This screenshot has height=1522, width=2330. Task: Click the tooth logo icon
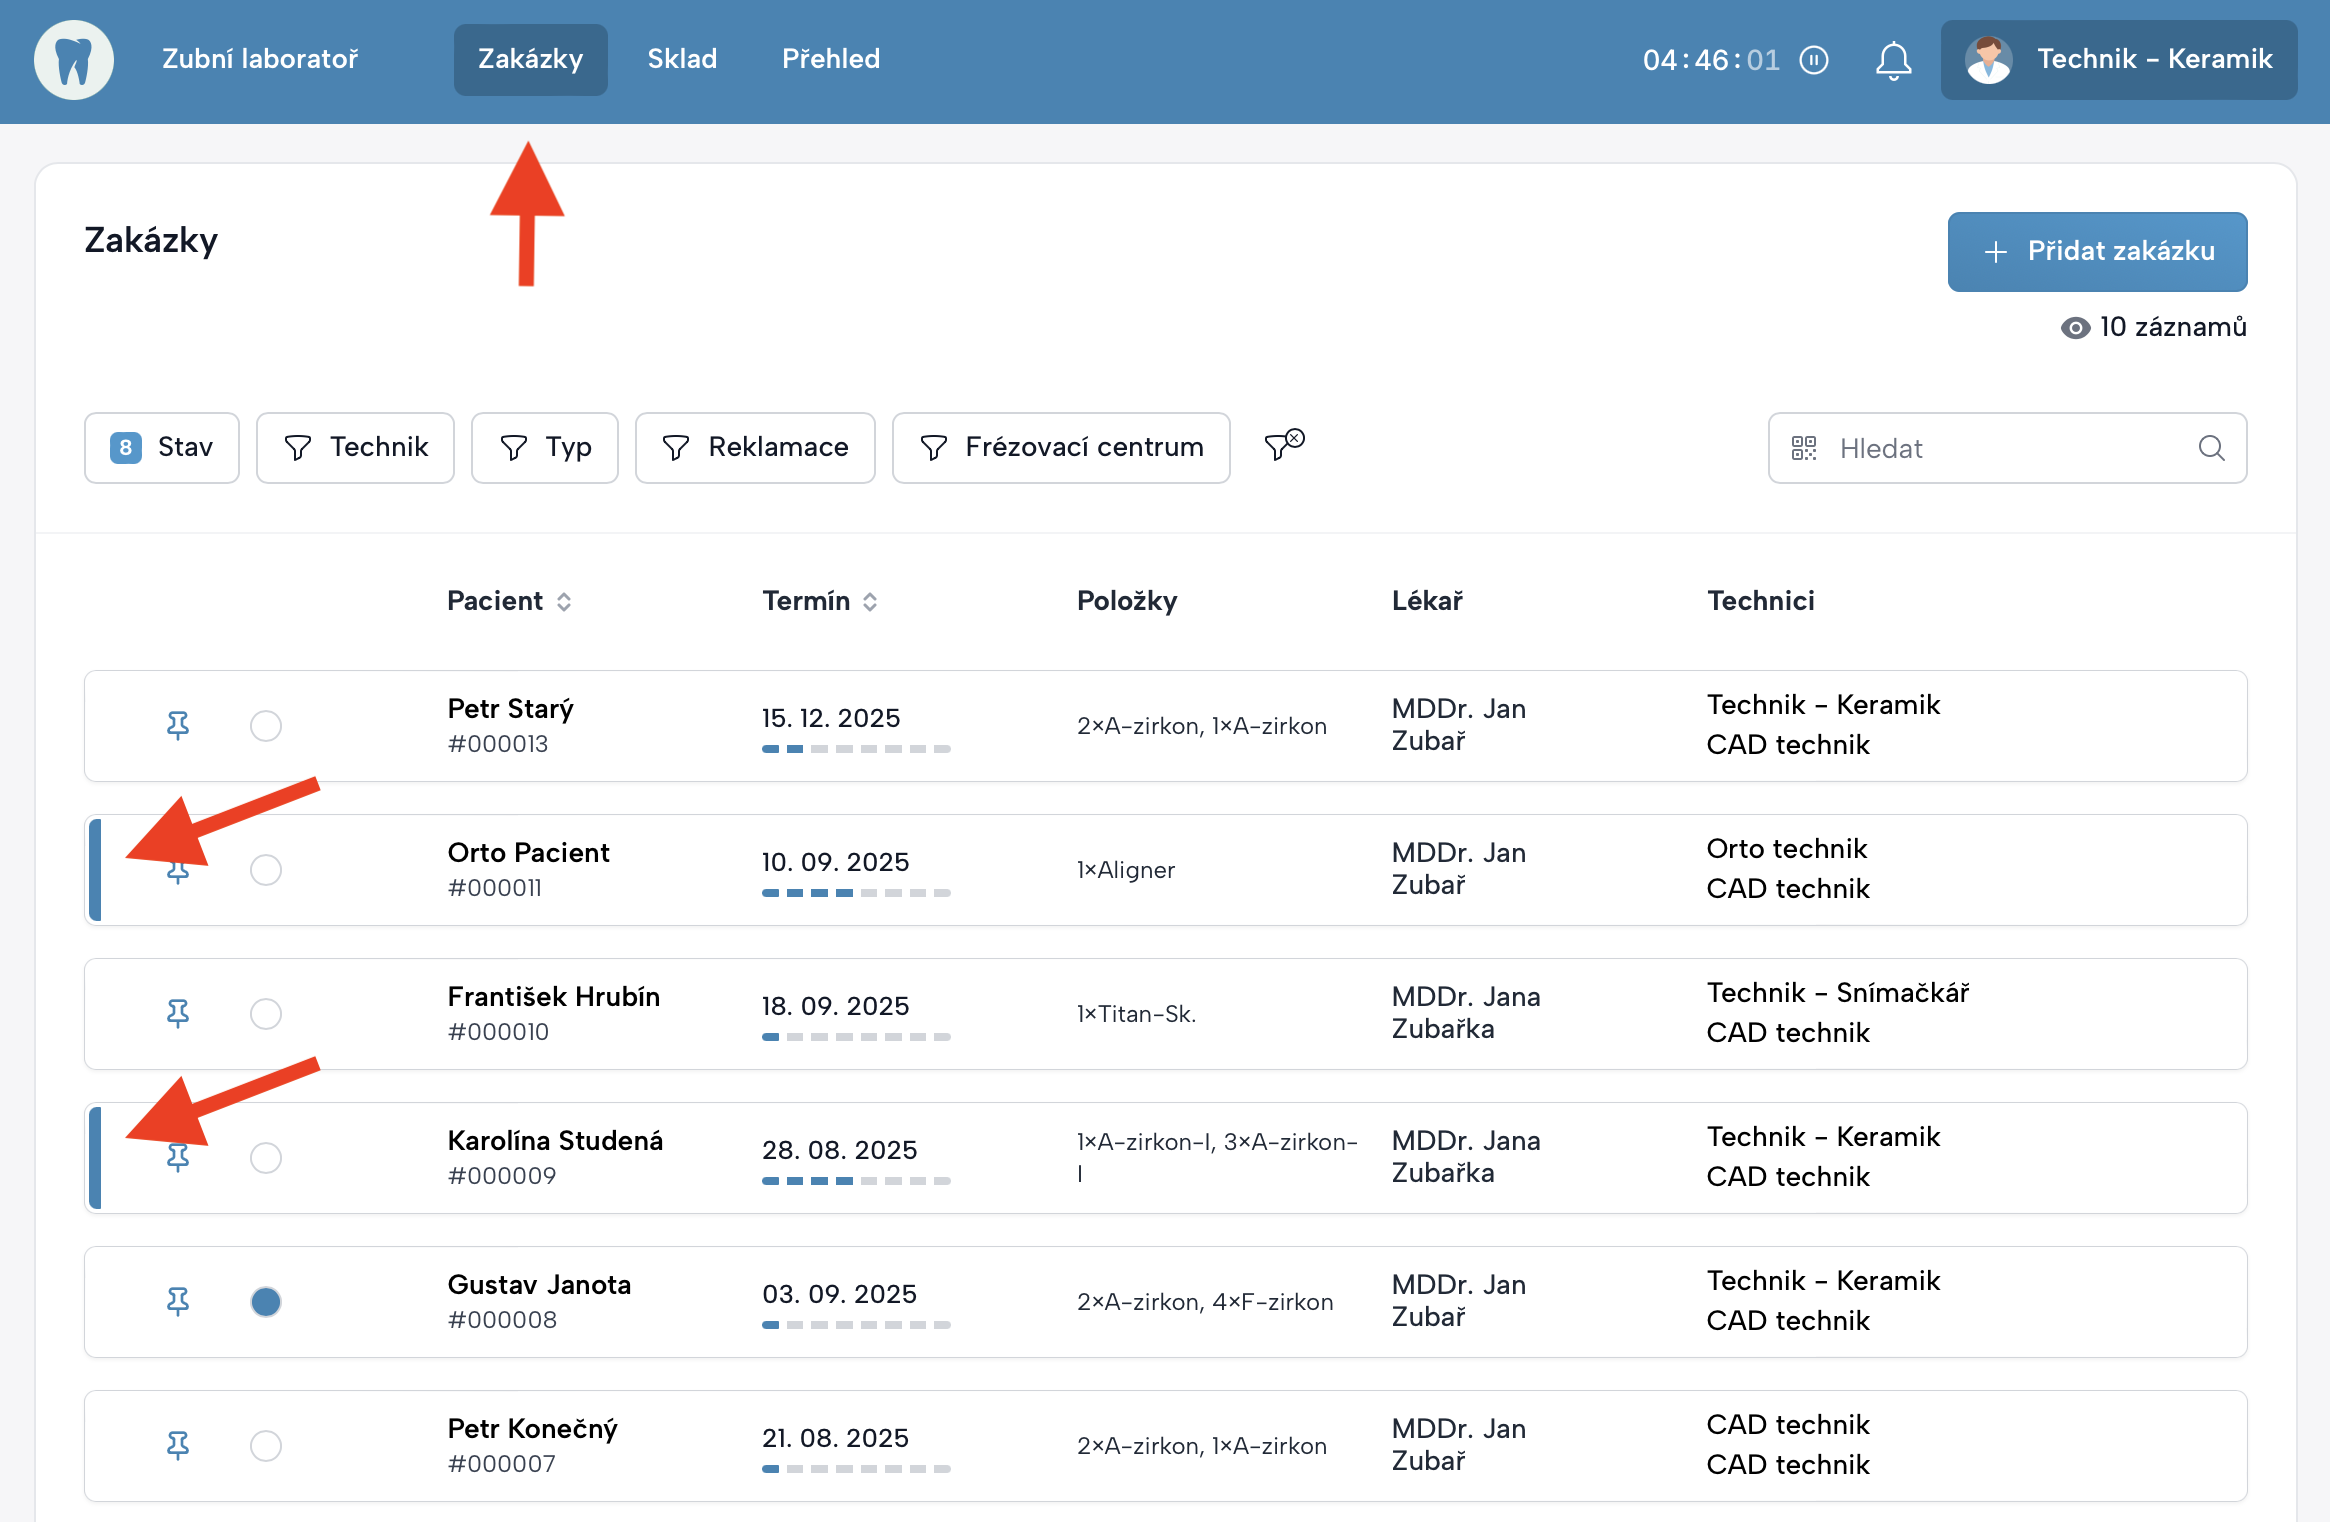(74, 60)
